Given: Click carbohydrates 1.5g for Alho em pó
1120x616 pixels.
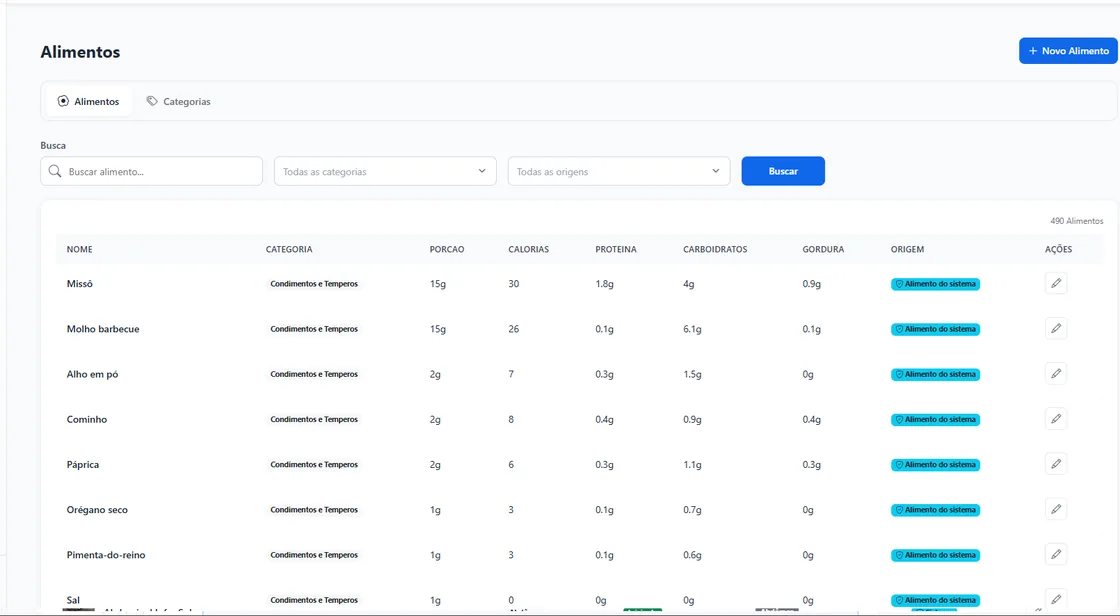Looking at the screenshot, I should point(692,374).
